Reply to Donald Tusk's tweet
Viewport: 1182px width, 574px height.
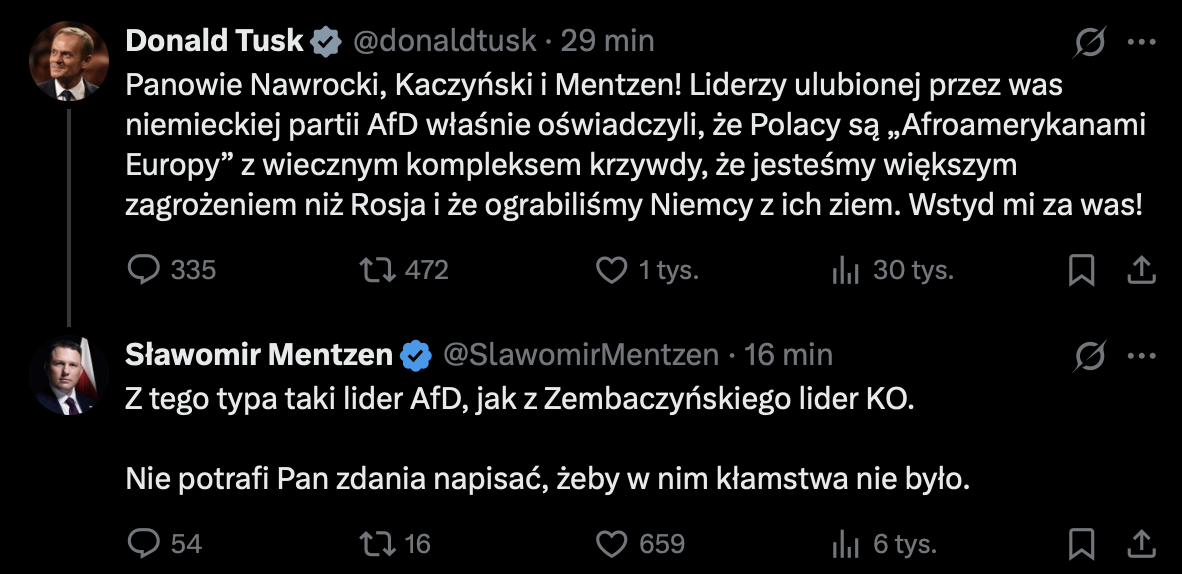146,270
